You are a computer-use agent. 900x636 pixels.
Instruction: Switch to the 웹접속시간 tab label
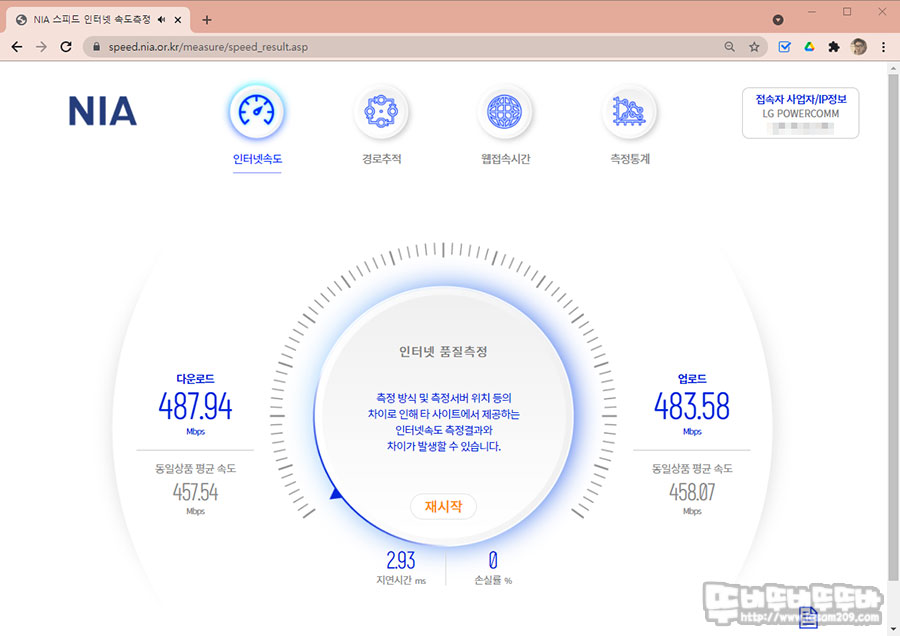505,159
